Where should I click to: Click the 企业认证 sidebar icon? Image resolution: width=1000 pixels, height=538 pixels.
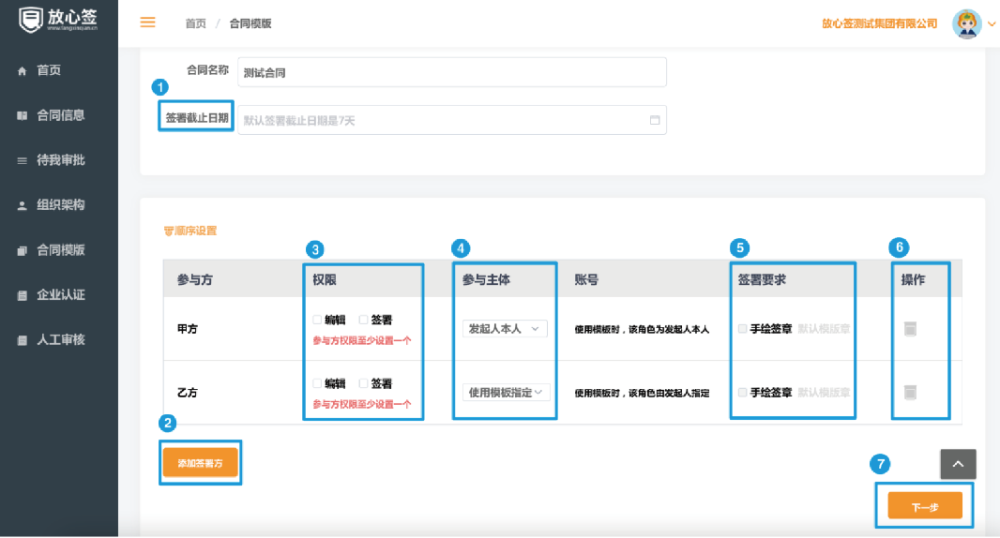click(x=22, y=295)
